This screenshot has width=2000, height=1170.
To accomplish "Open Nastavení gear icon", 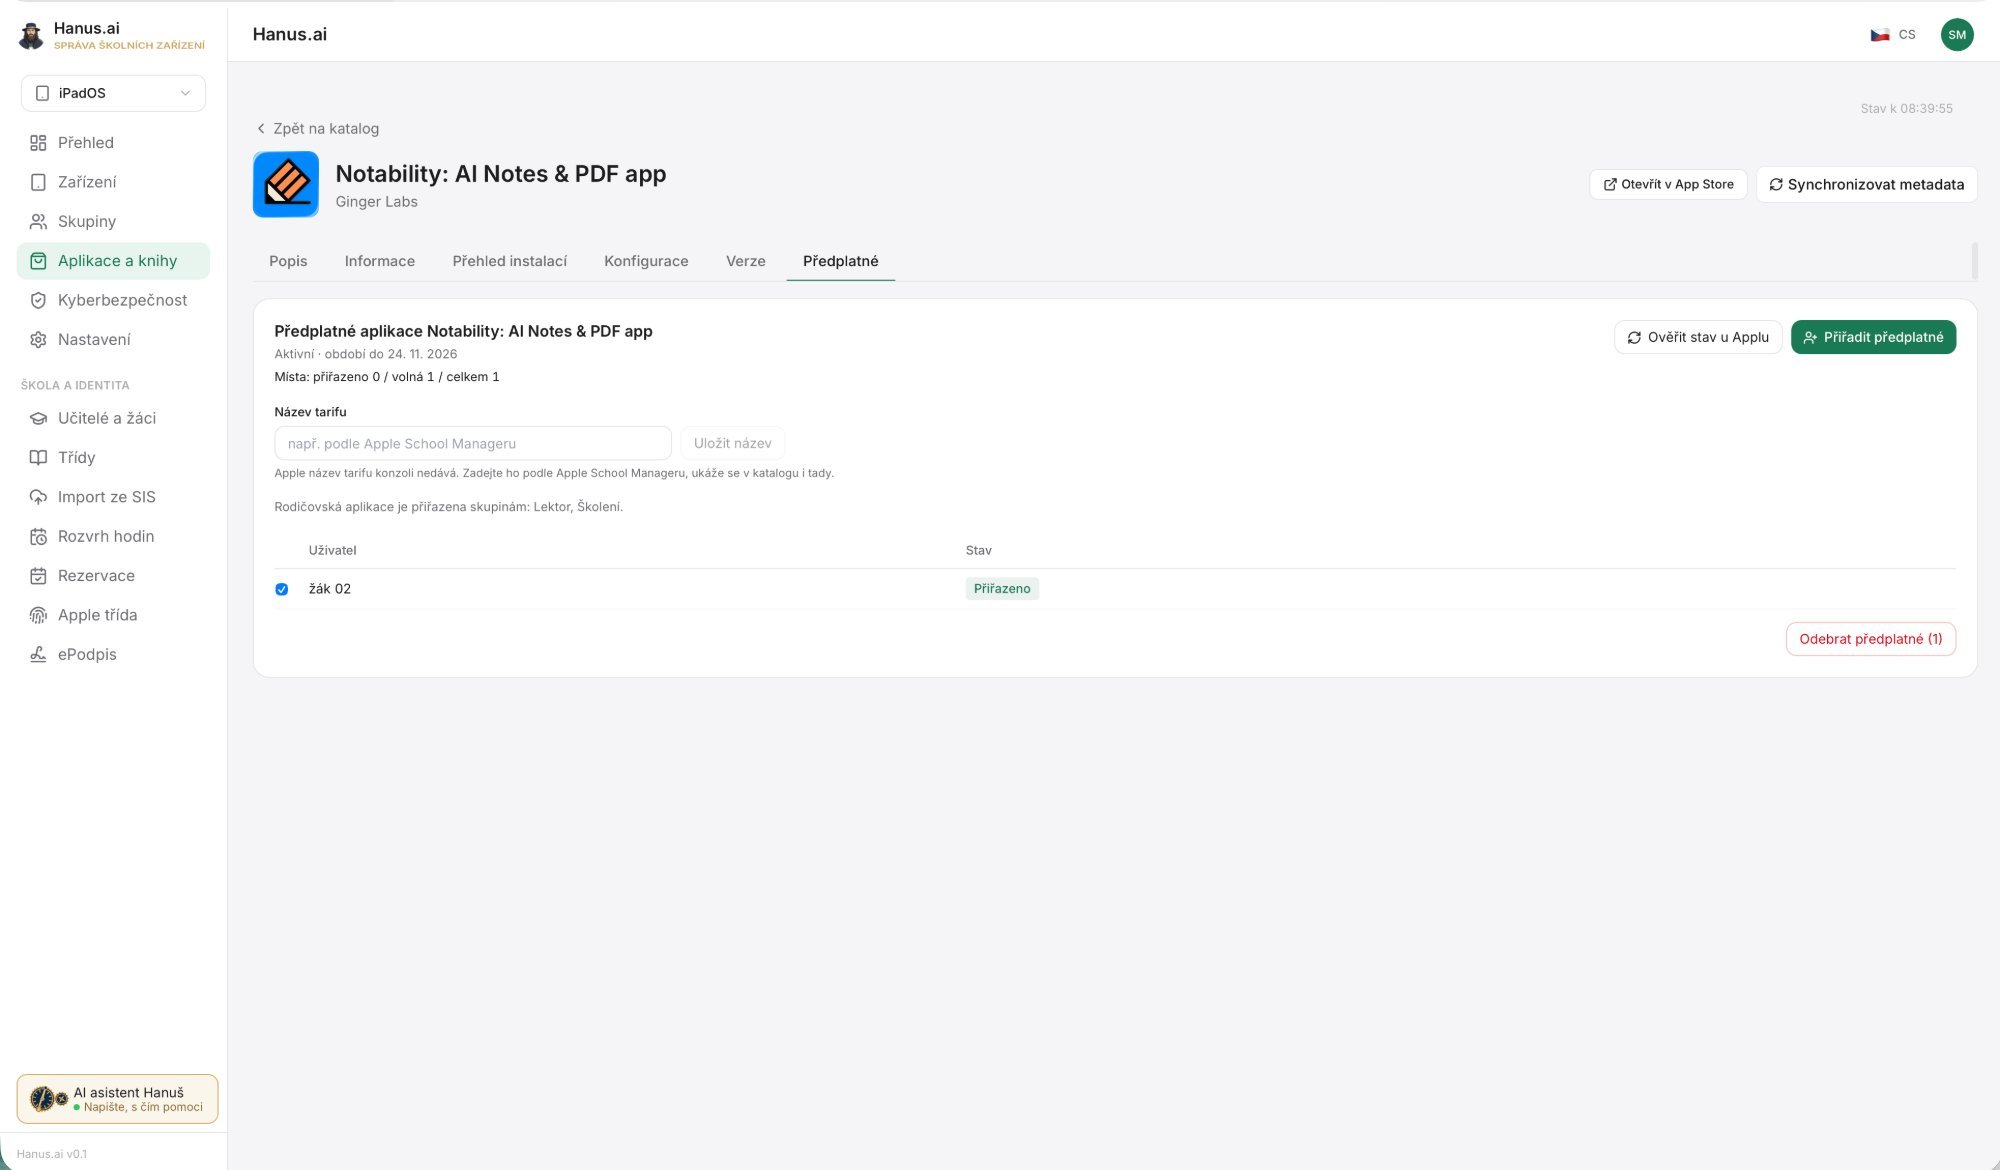I will tap(38, 340).
